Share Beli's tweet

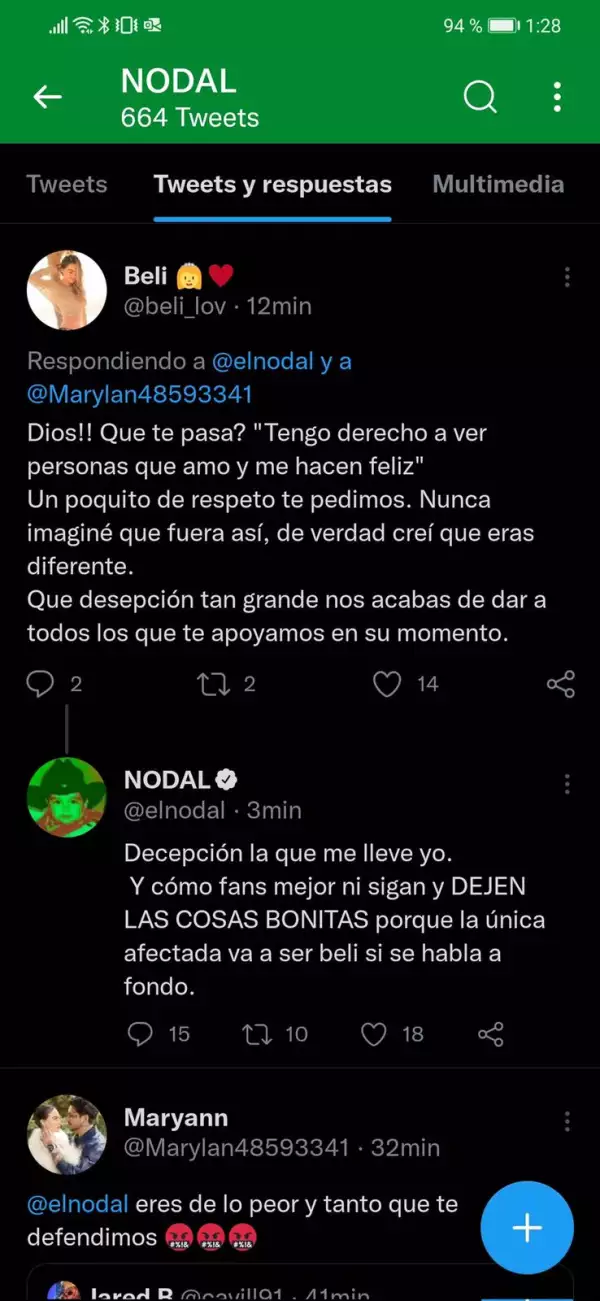click(561, 684)
